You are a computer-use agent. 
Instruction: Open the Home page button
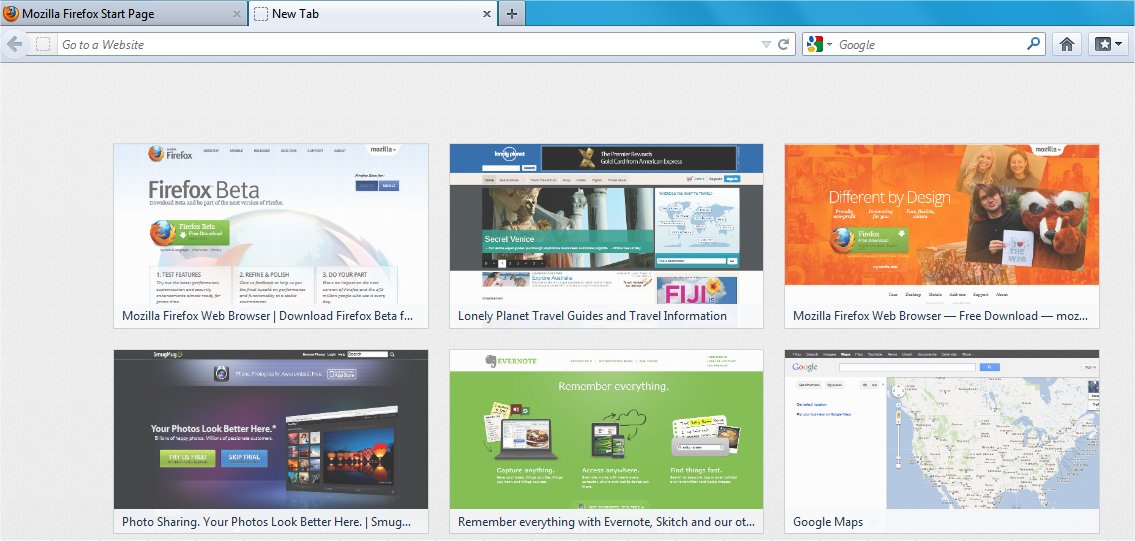pos(1067,44)
